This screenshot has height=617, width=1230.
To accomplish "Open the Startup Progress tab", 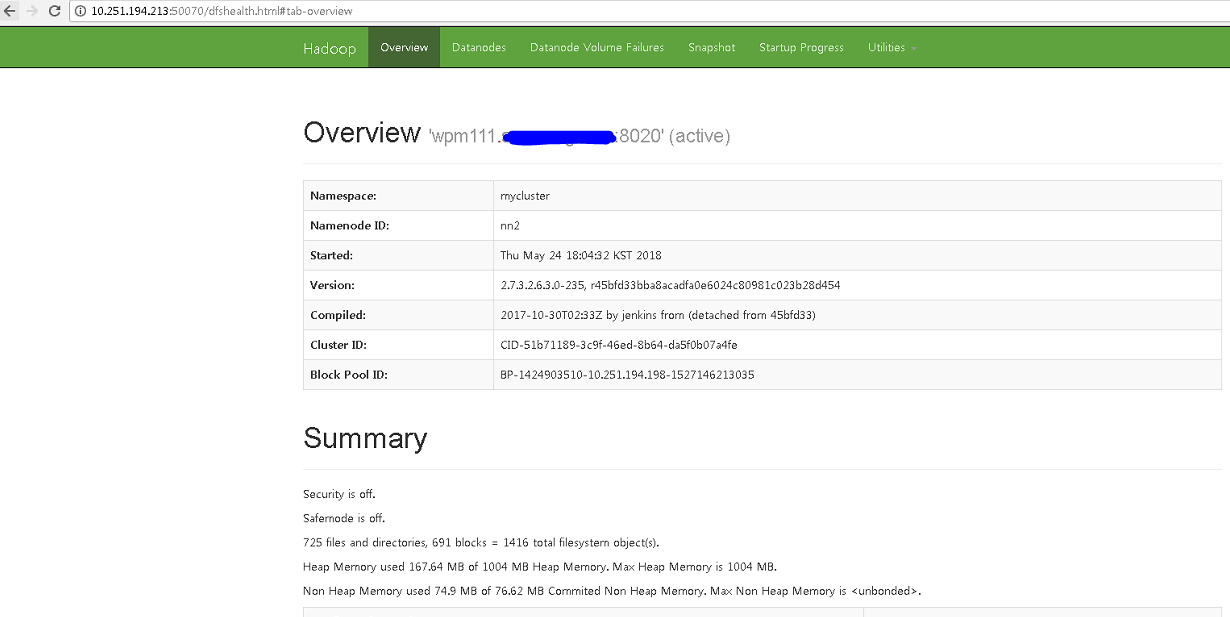I will coord(801,47).
